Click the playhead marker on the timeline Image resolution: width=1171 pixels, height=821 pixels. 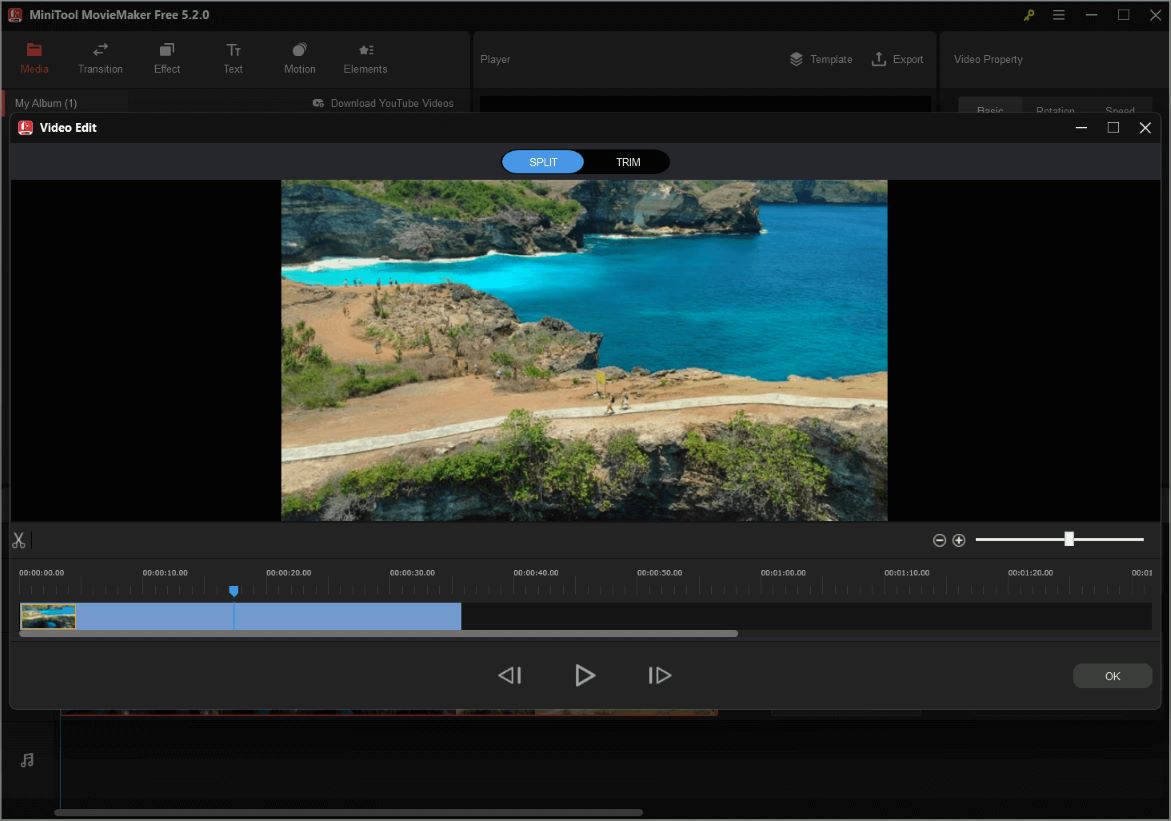pos(233,591)
